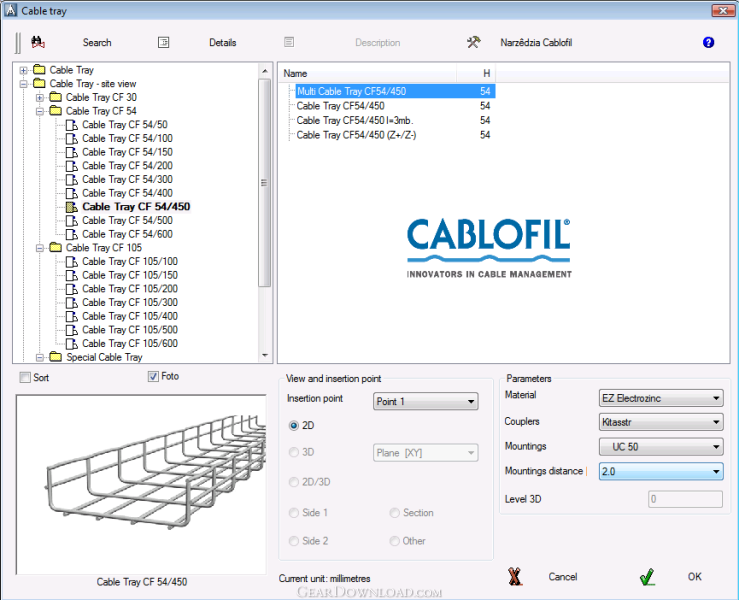Select the 2D radio button
The width and height of the screenshot is (739, 600).
point(294,425)
